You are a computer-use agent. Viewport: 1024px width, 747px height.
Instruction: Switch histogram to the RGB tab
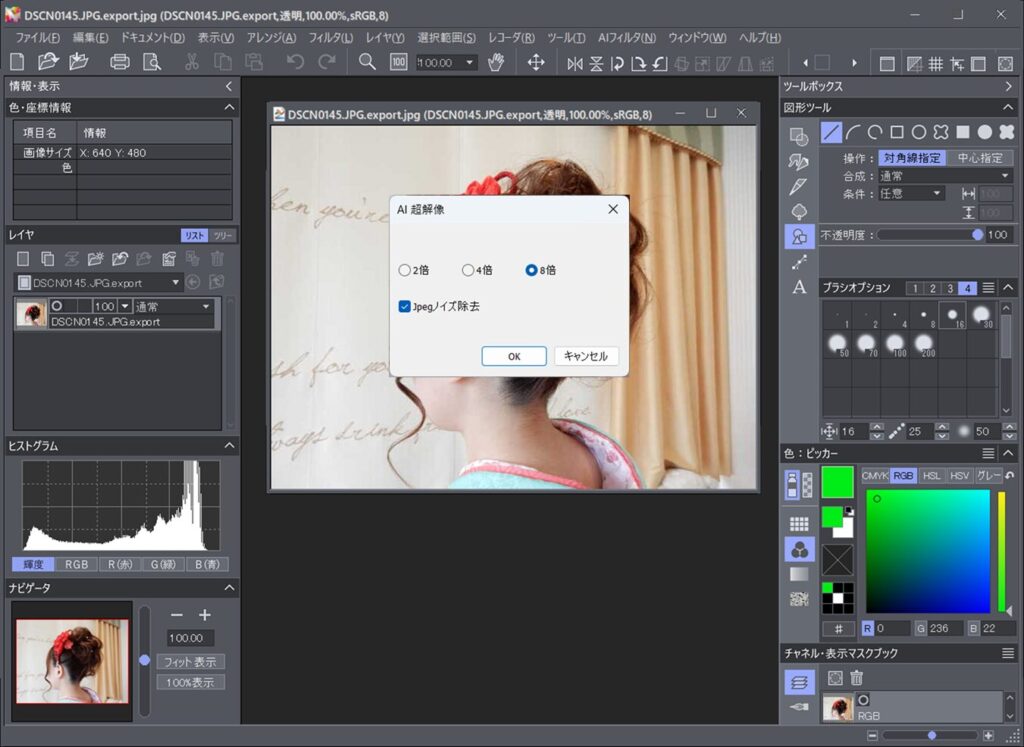click(77, 564)
